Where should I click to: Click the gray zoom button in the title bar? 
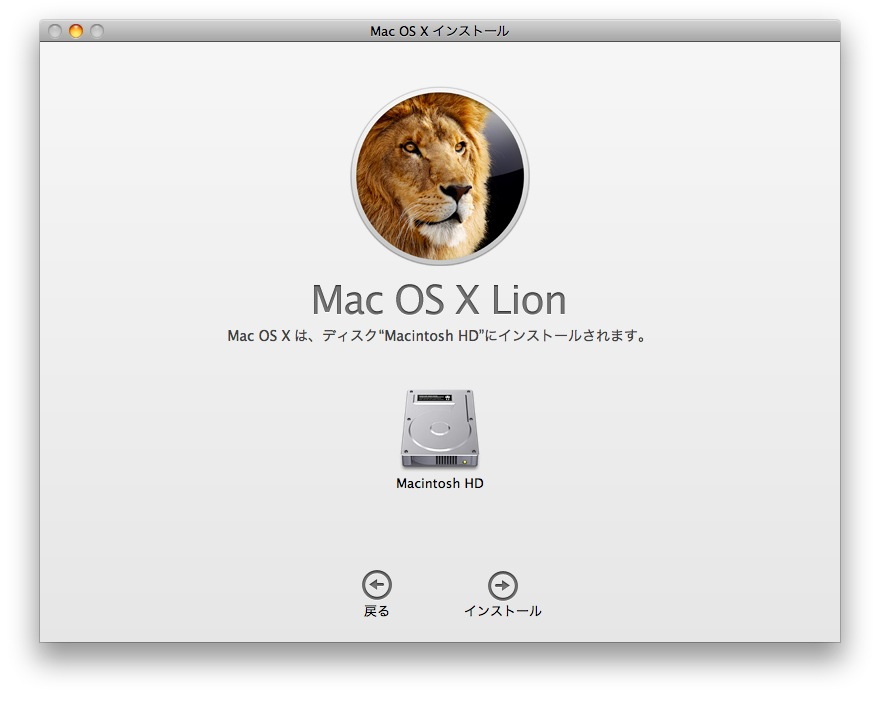click(x=97, y=31)
